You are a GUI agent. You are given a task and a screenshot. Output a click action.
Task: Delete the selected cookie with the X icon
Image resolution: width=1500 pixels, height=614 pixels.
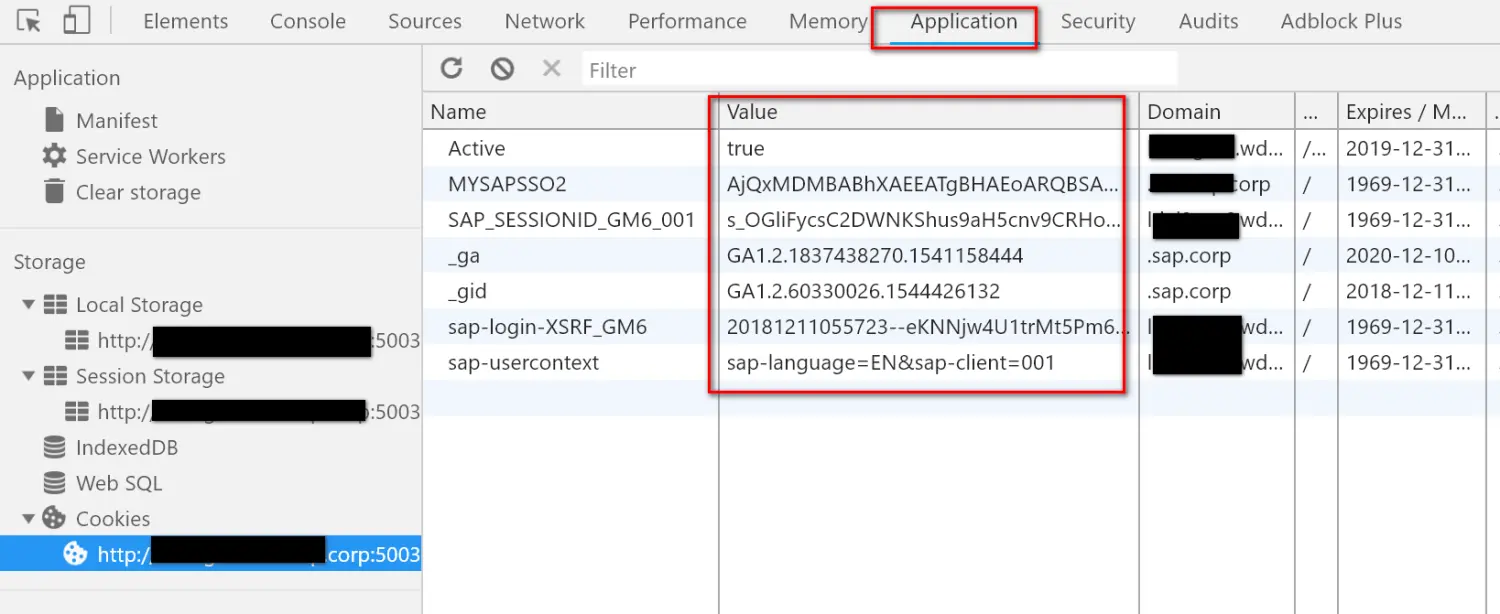pyautogui.click(x=551, y=68)
